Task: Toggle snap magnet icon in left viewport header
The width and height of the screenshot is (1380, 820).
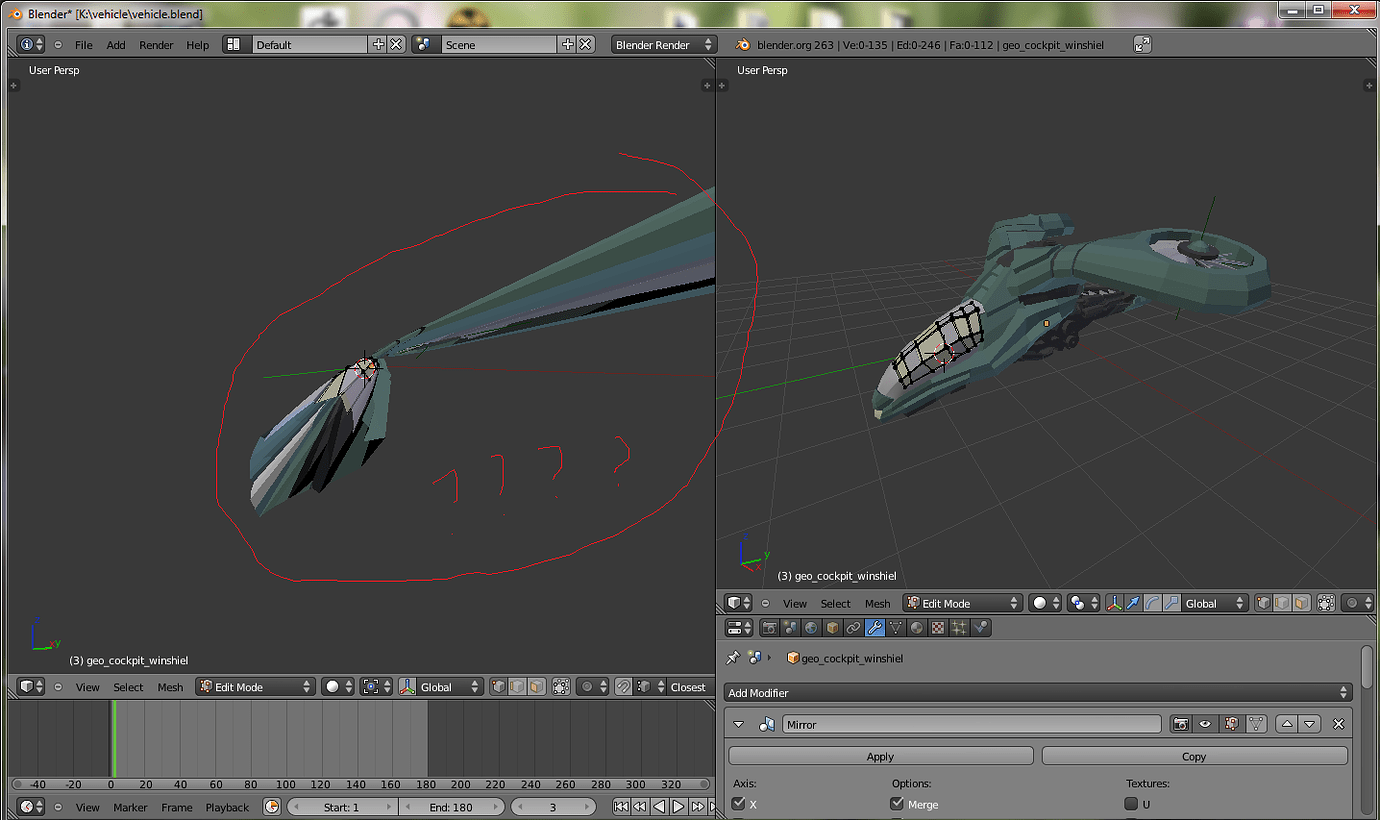Action: tap(624, 687)
